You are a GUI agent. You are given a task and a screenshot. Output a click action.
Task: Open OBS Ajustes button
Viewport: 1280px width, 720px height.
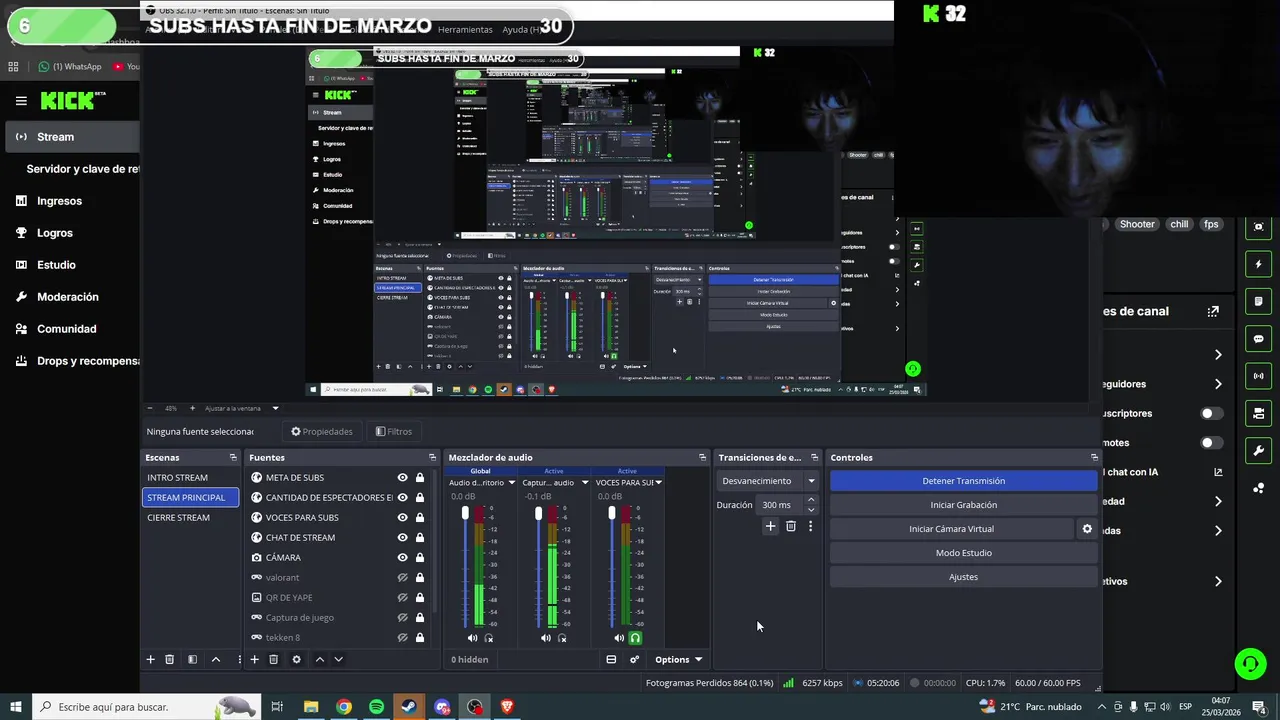pyautogui.click(x=963, y=577)
